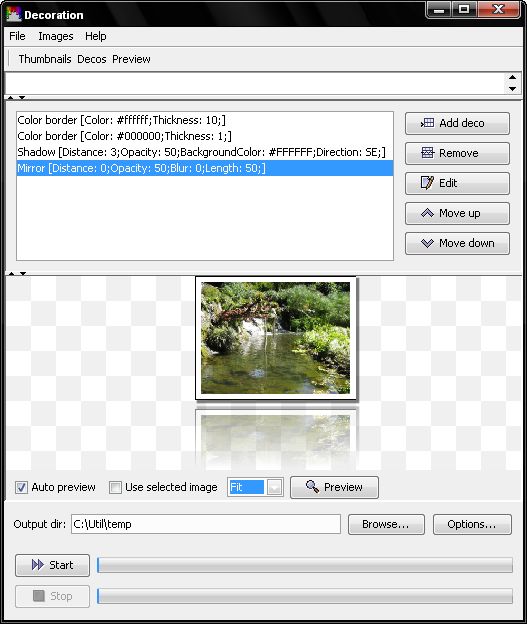The image size is (527, 624).
Task: Click the Move up chevron icon
Action: point(427,213)
